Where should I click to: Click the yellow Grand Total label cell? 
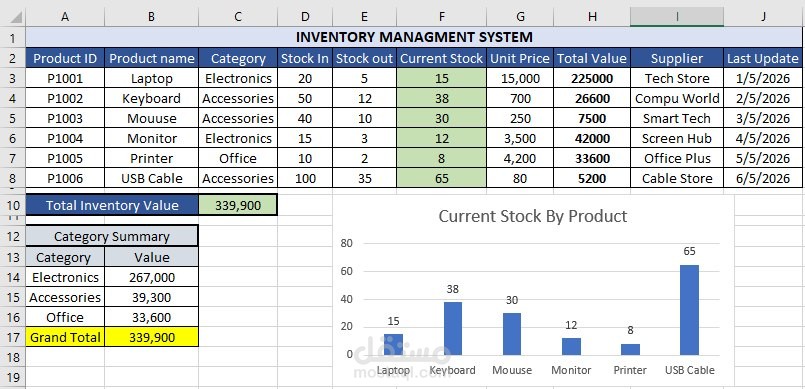[65, 337]
